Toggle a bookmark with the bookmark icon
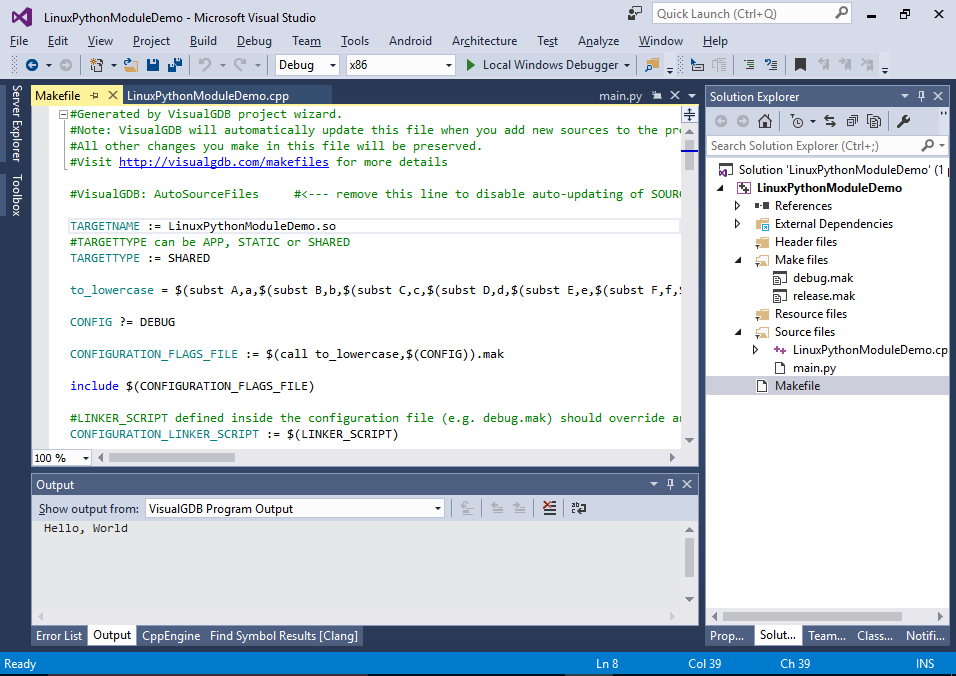 pyautogui.click(x=801, y=65)
